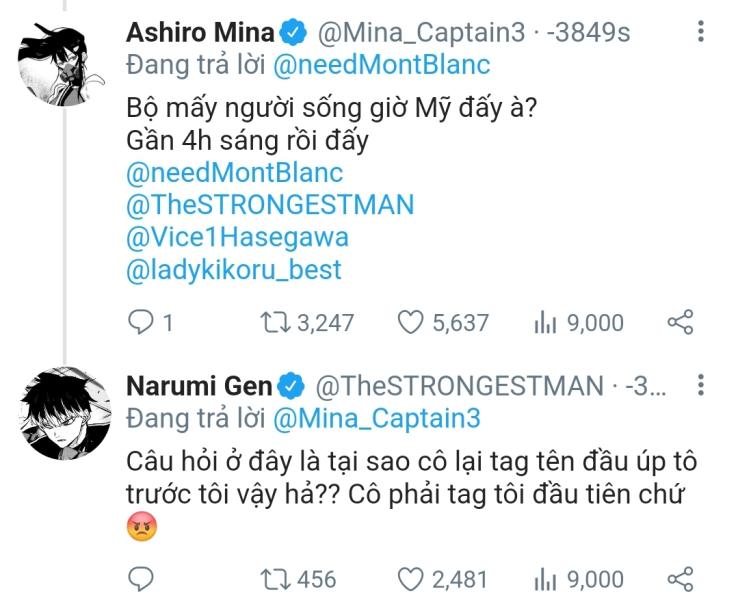Share Narumi Gen's tweet
The image size is (738, 600).
680,579
